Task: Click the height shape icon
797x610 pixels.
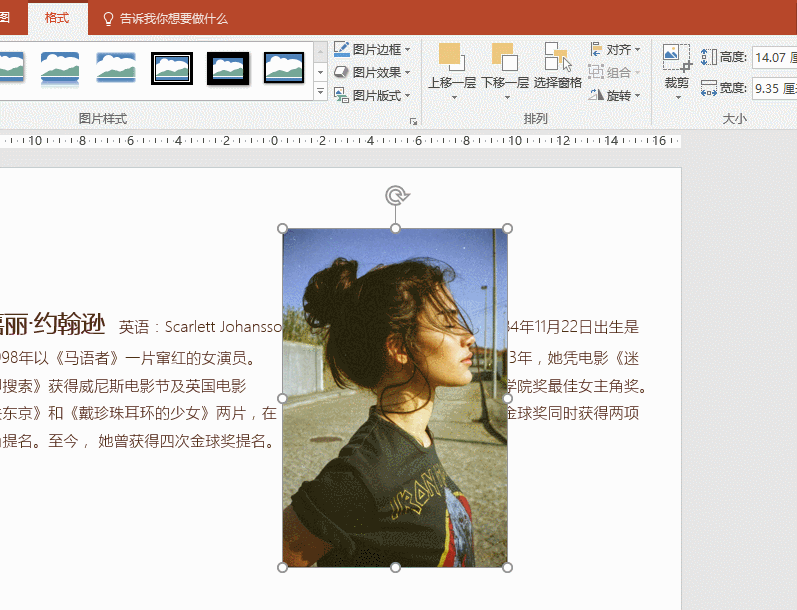Action: (x=709, y=57)
